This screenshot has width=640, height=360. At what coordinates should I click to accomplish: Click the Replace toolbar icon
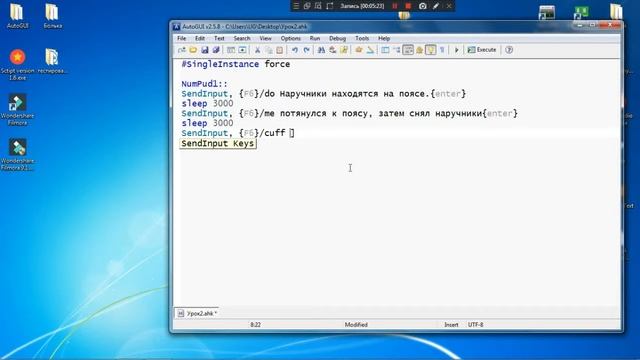(x=333, y=50)
